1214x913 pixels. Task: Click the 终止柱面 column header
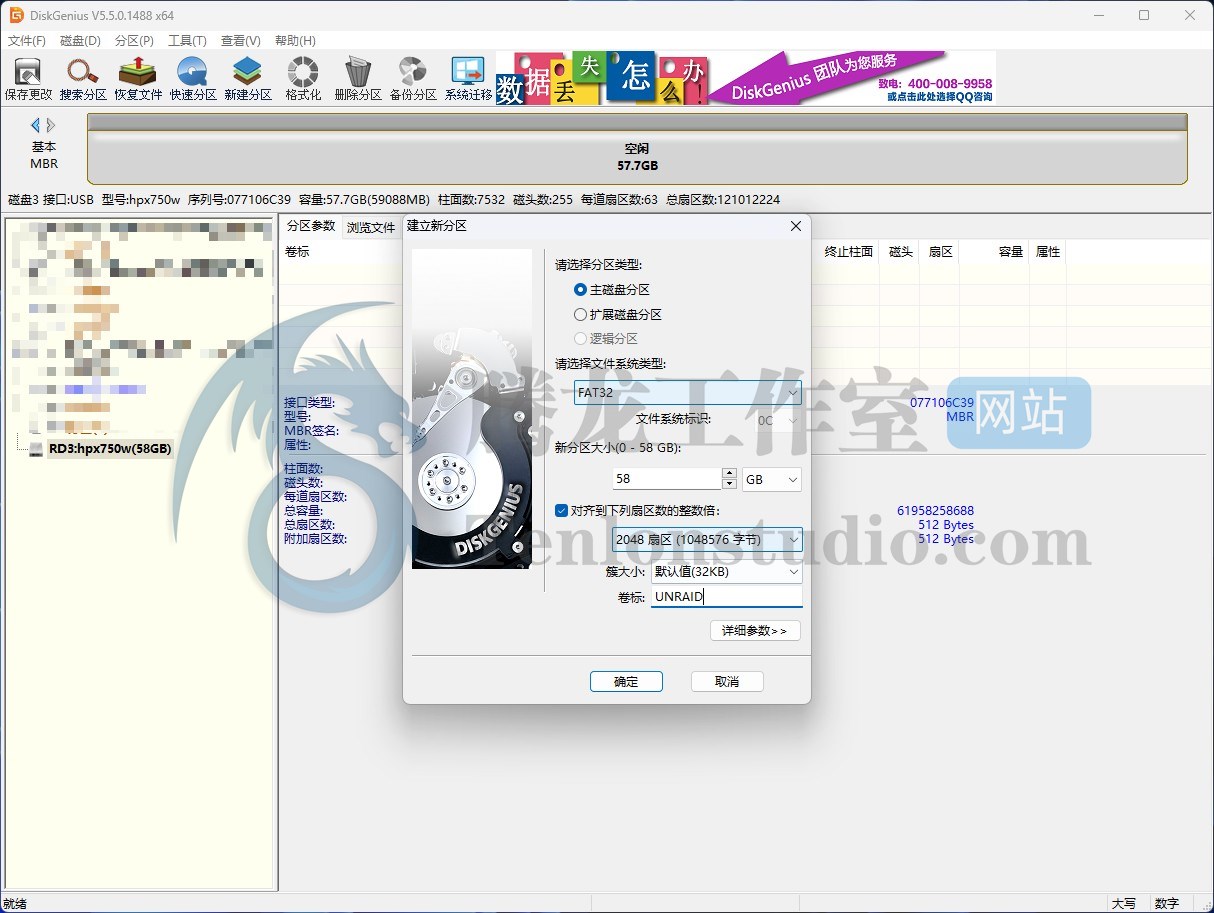848,252
